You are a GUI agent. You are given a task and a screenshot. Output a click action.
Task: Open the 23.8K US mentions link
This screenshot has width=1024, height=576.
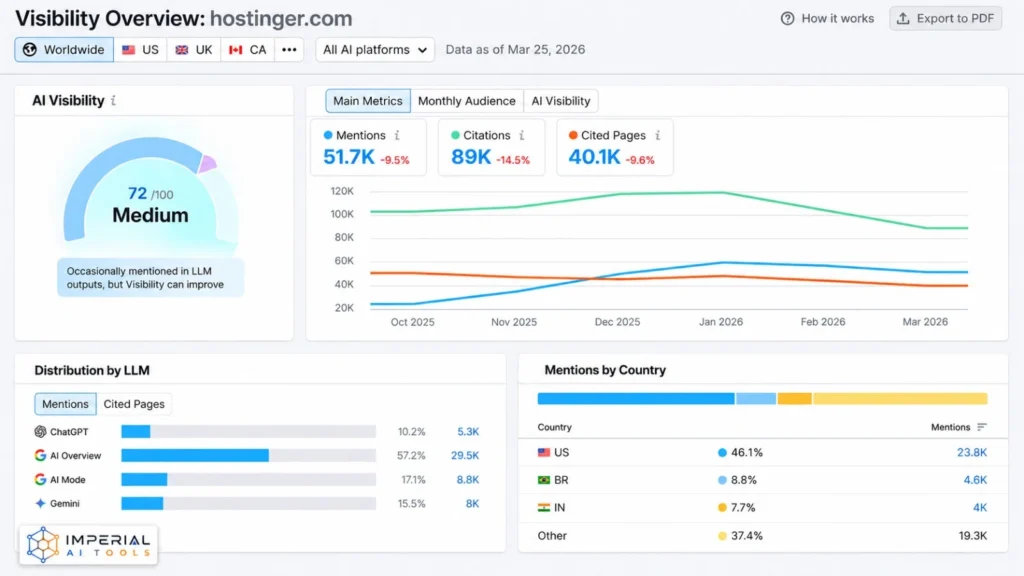[972, 453]
